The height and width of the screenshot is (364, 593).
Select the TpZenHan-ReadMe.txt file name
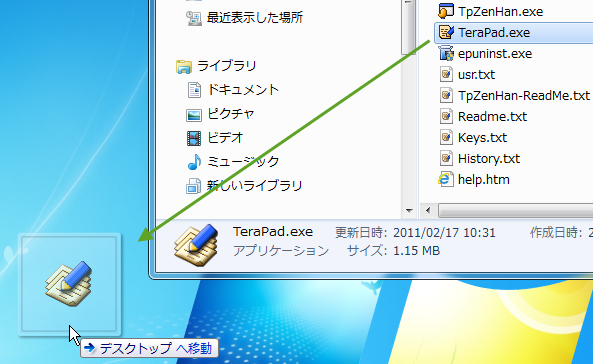pos(524,95)
